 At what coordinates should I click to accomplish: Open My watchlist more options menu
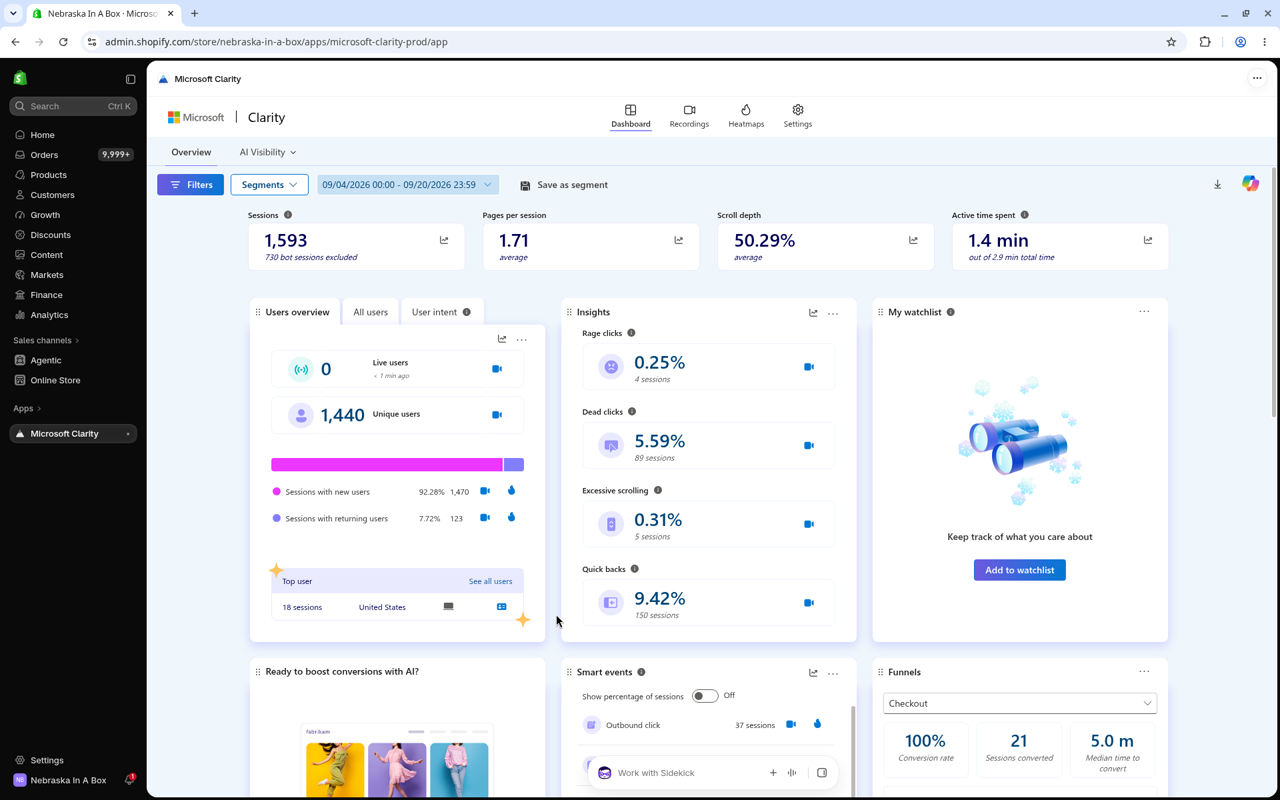pyautogui.click(x=1144, y=312)
